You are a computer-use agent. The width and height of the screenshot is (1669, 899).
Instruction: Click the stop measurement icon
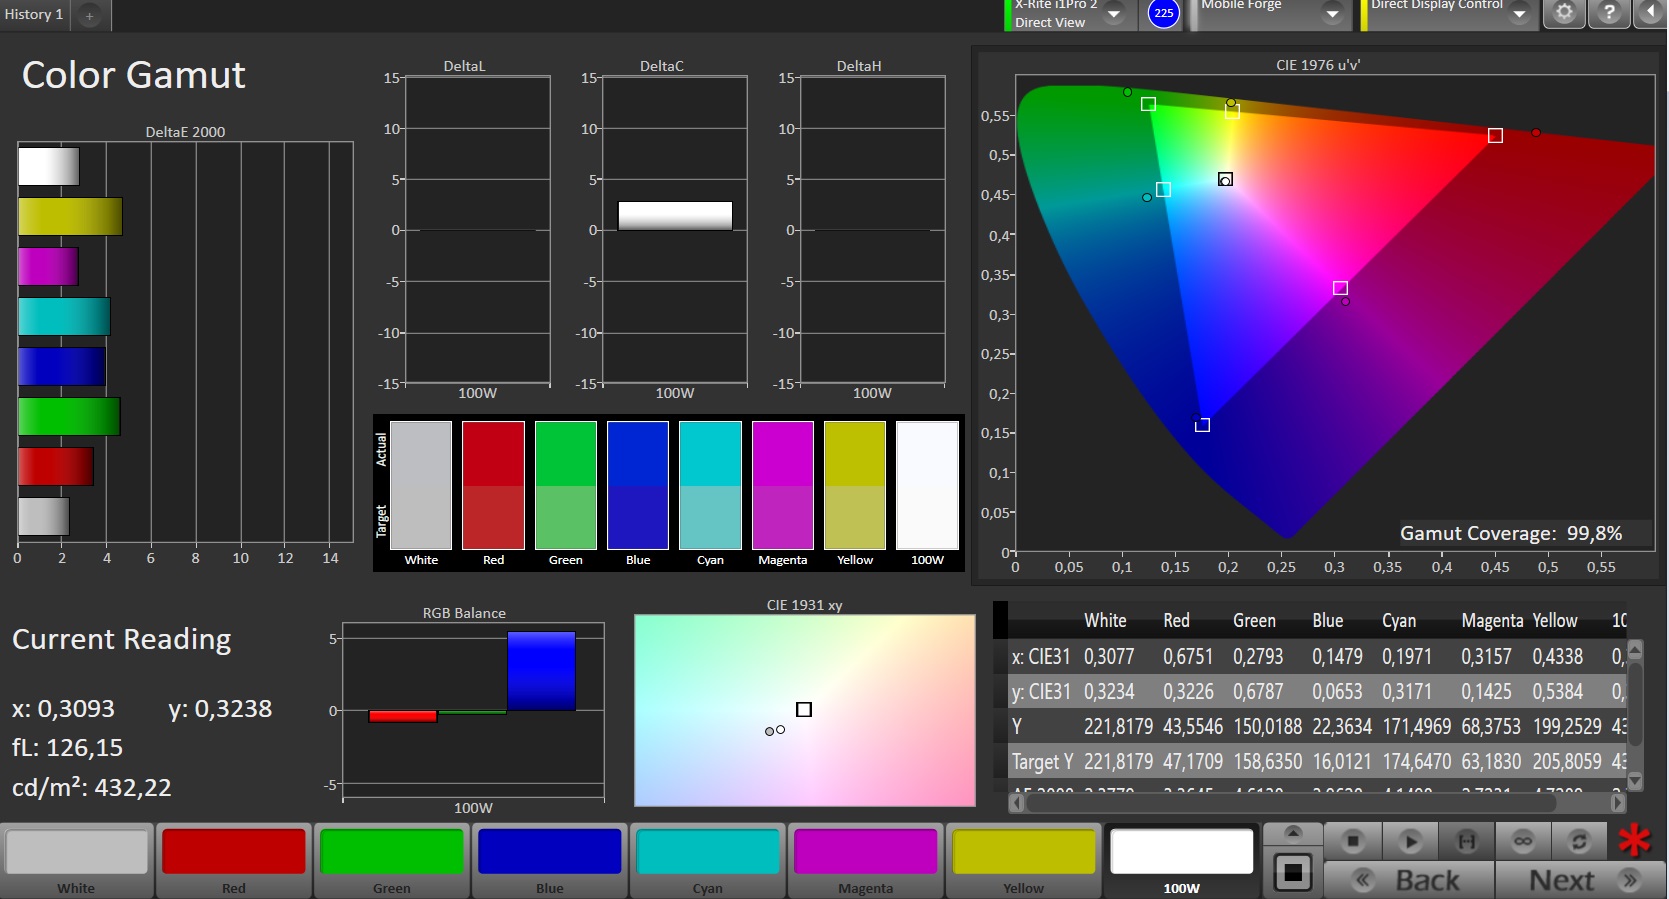click(1352, 841)
